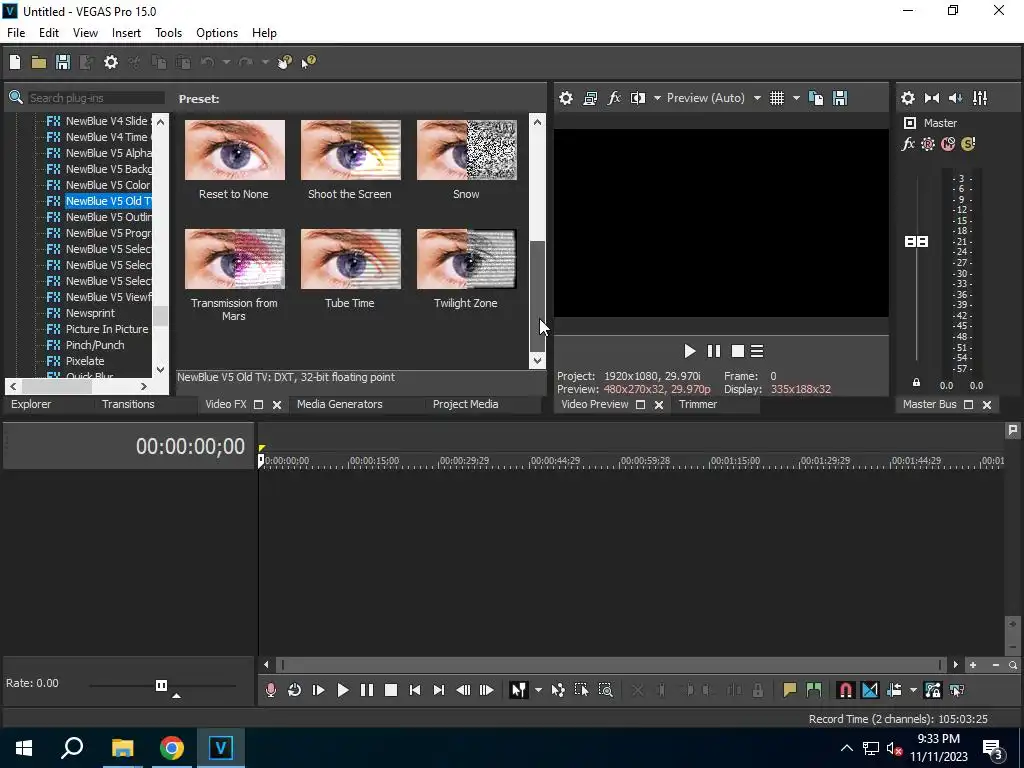Toggle Loop Playback in transport bar
Screen dimensions: 1024x768
coord(295,690)
